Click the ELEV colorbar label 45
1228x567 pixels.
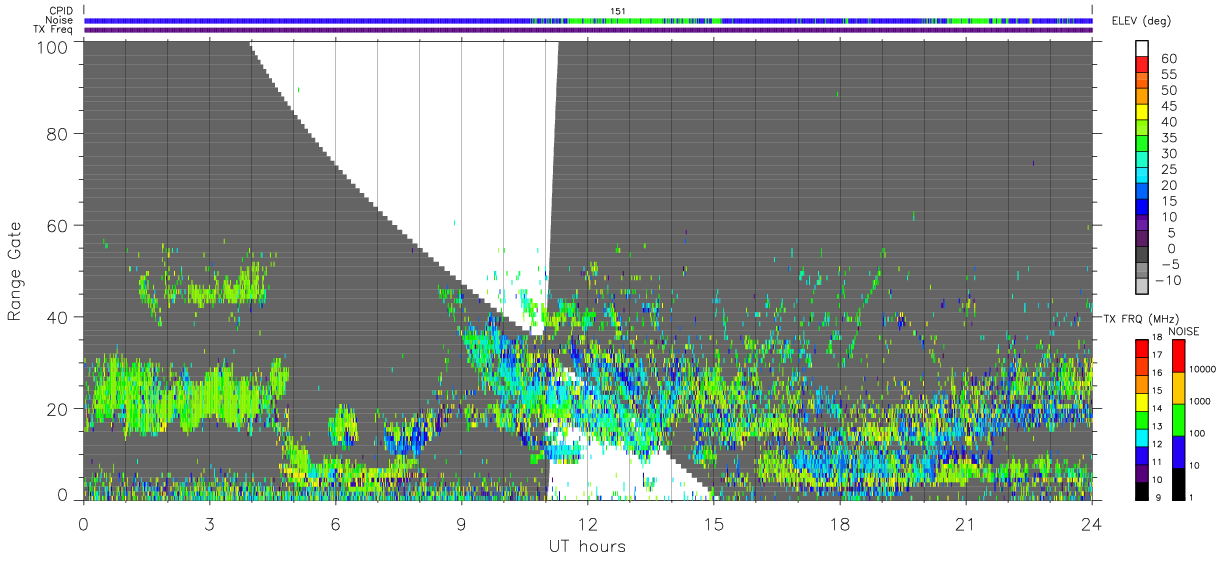point(1169,106)
